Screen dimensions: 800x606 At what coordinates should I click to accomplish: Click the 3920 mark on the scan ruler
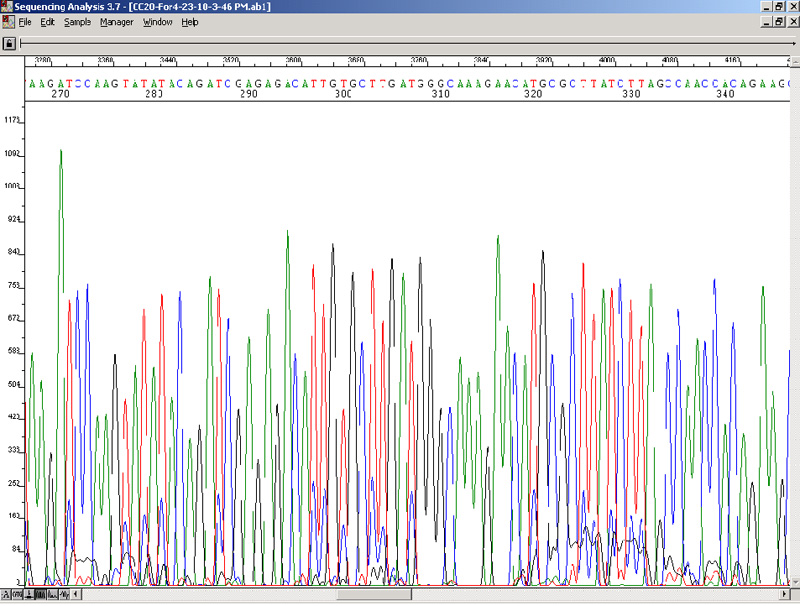pyautogui.click(x=544, y=60)
